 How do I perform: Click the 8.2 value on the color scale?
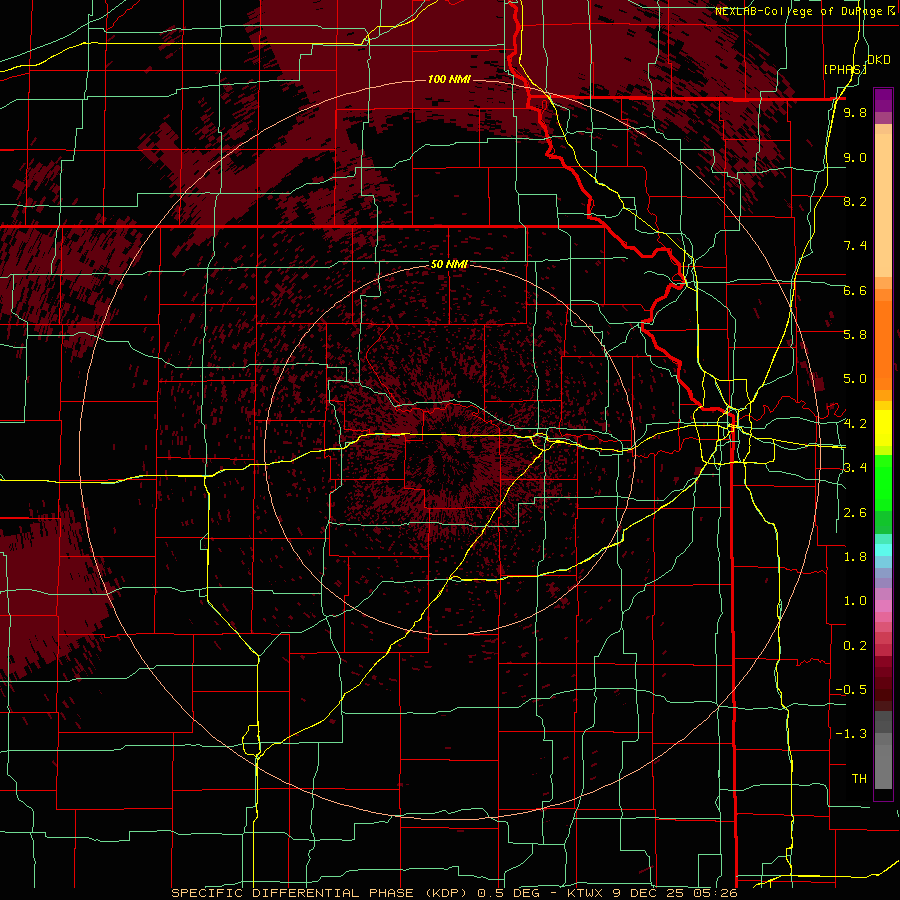(855, 201)
